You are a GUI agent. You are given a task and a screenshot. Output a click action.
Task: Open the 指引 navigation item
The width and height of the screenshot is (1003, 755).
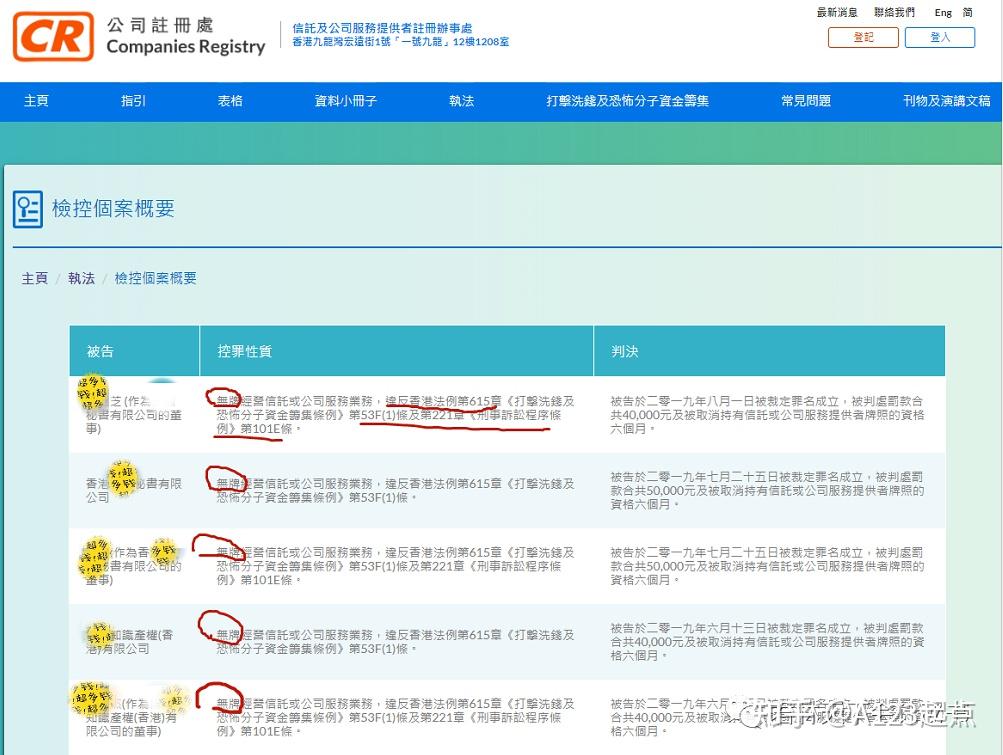(x=132, y=101)
